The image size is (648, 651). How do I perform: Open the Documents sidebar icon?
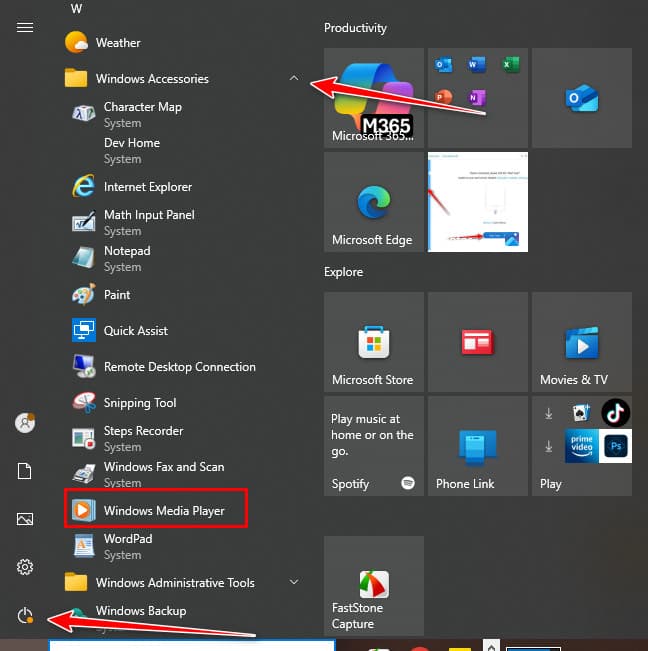[x=25, y=471]
